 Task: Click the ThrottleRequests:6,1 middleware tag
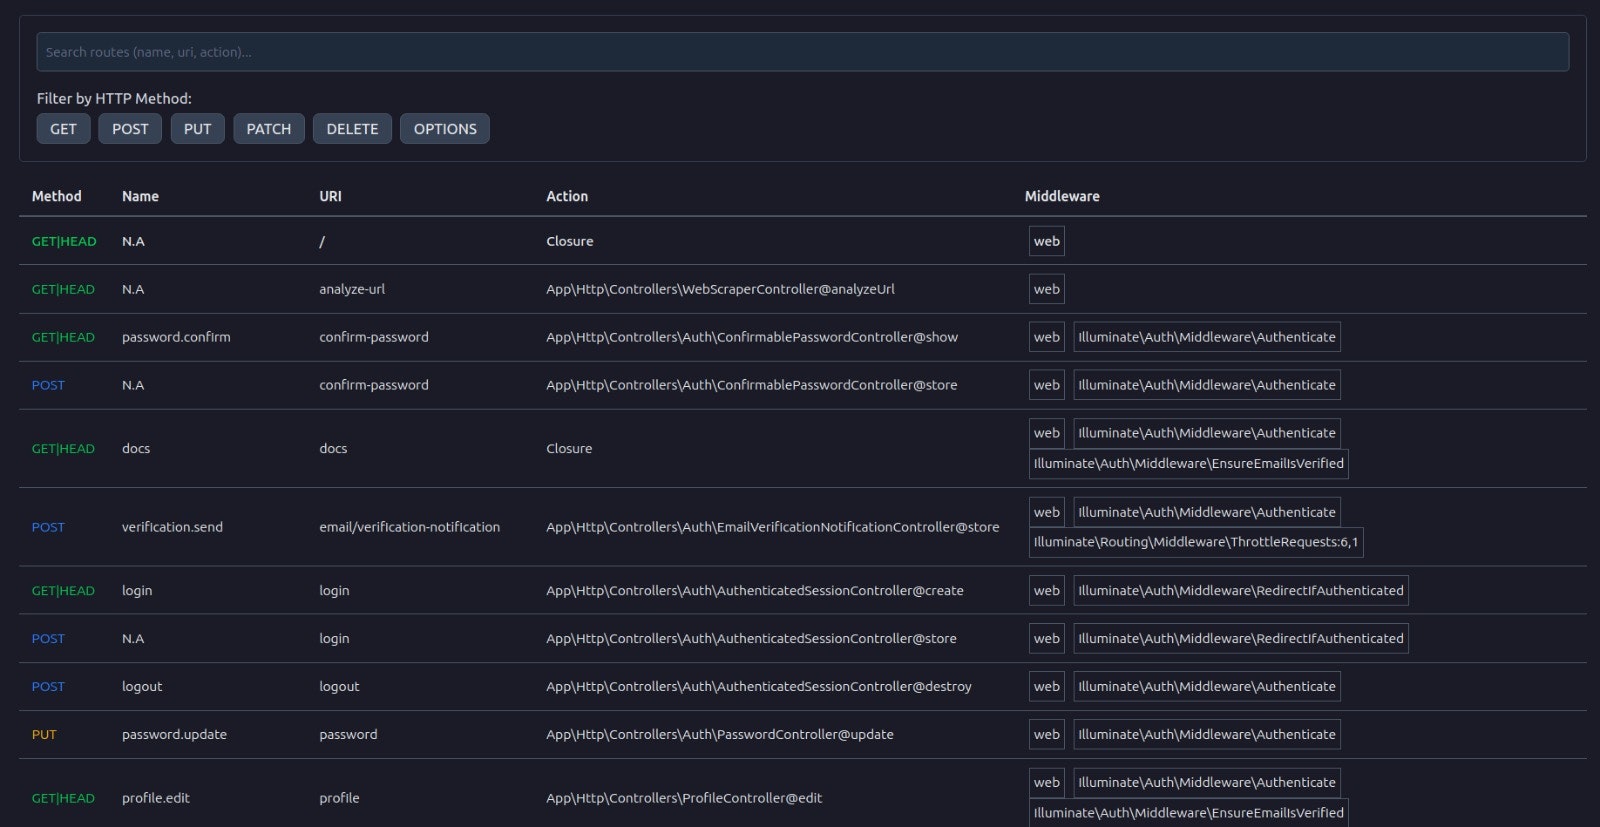tap(1196, 542)
